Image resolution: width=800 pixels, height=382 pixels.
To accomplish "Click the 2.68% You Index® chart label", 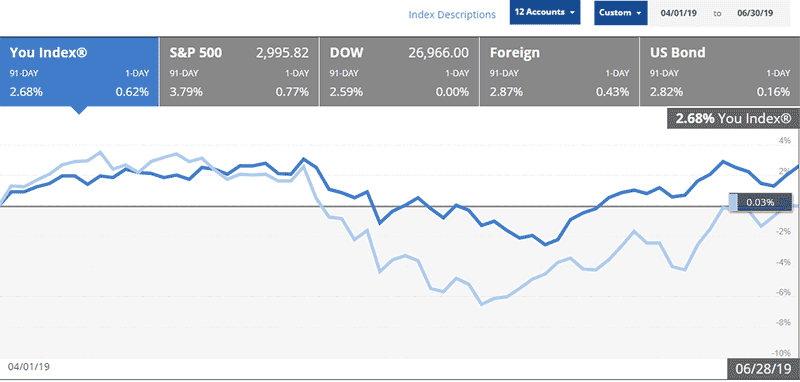I will pos(733,119).
